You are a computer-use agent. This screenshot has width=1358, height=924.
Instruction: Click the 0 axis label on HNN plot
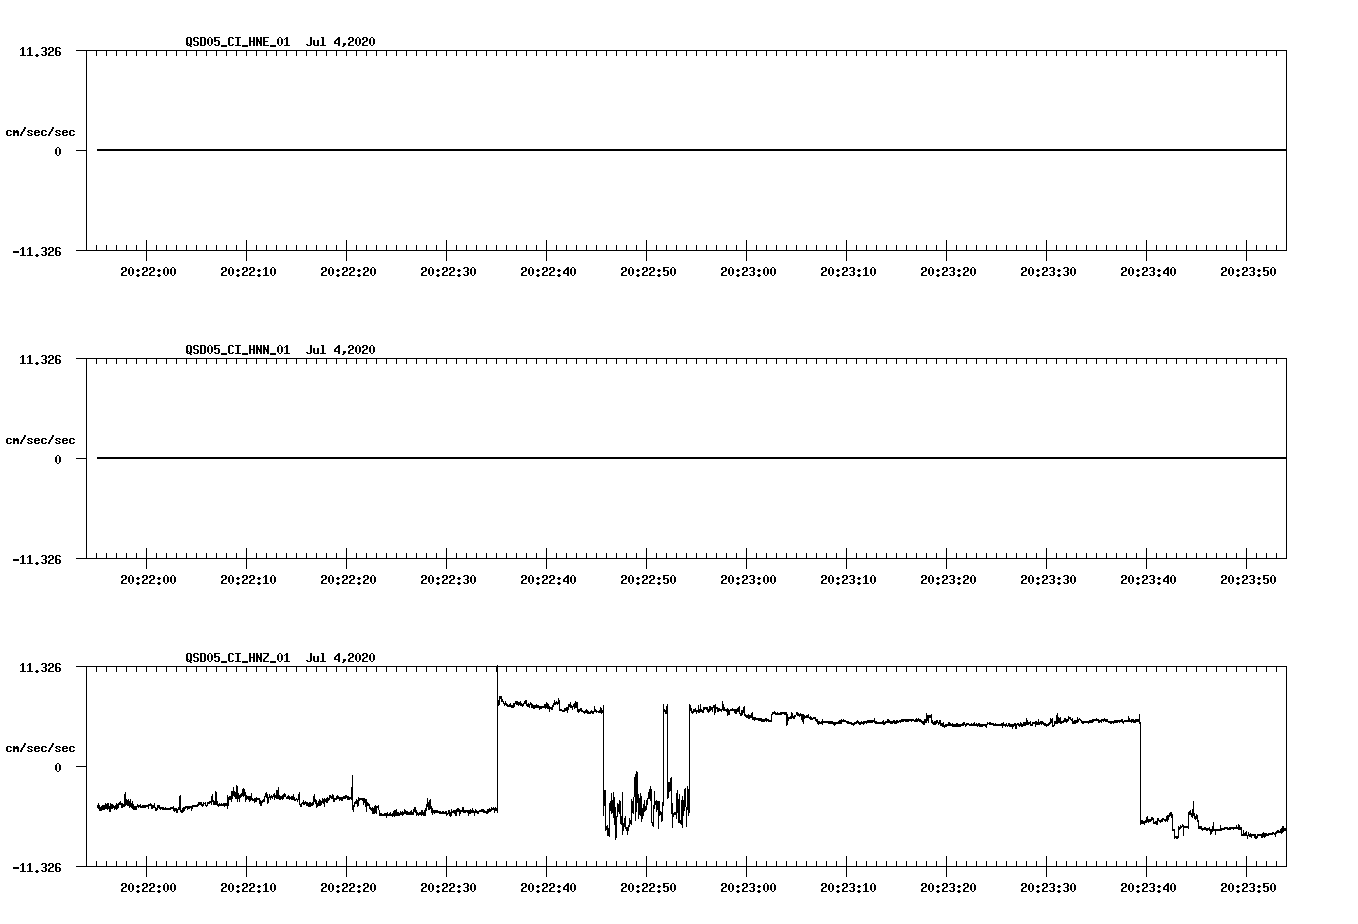click(58, 459)
